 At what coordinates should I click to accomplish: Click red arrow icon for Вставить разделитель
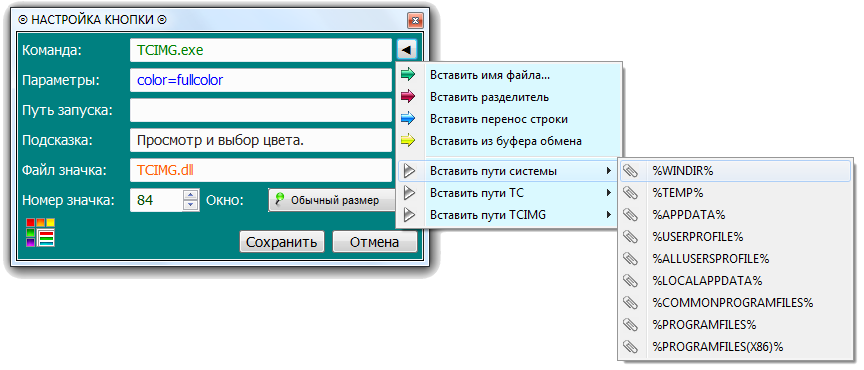(x=408, y=97)
